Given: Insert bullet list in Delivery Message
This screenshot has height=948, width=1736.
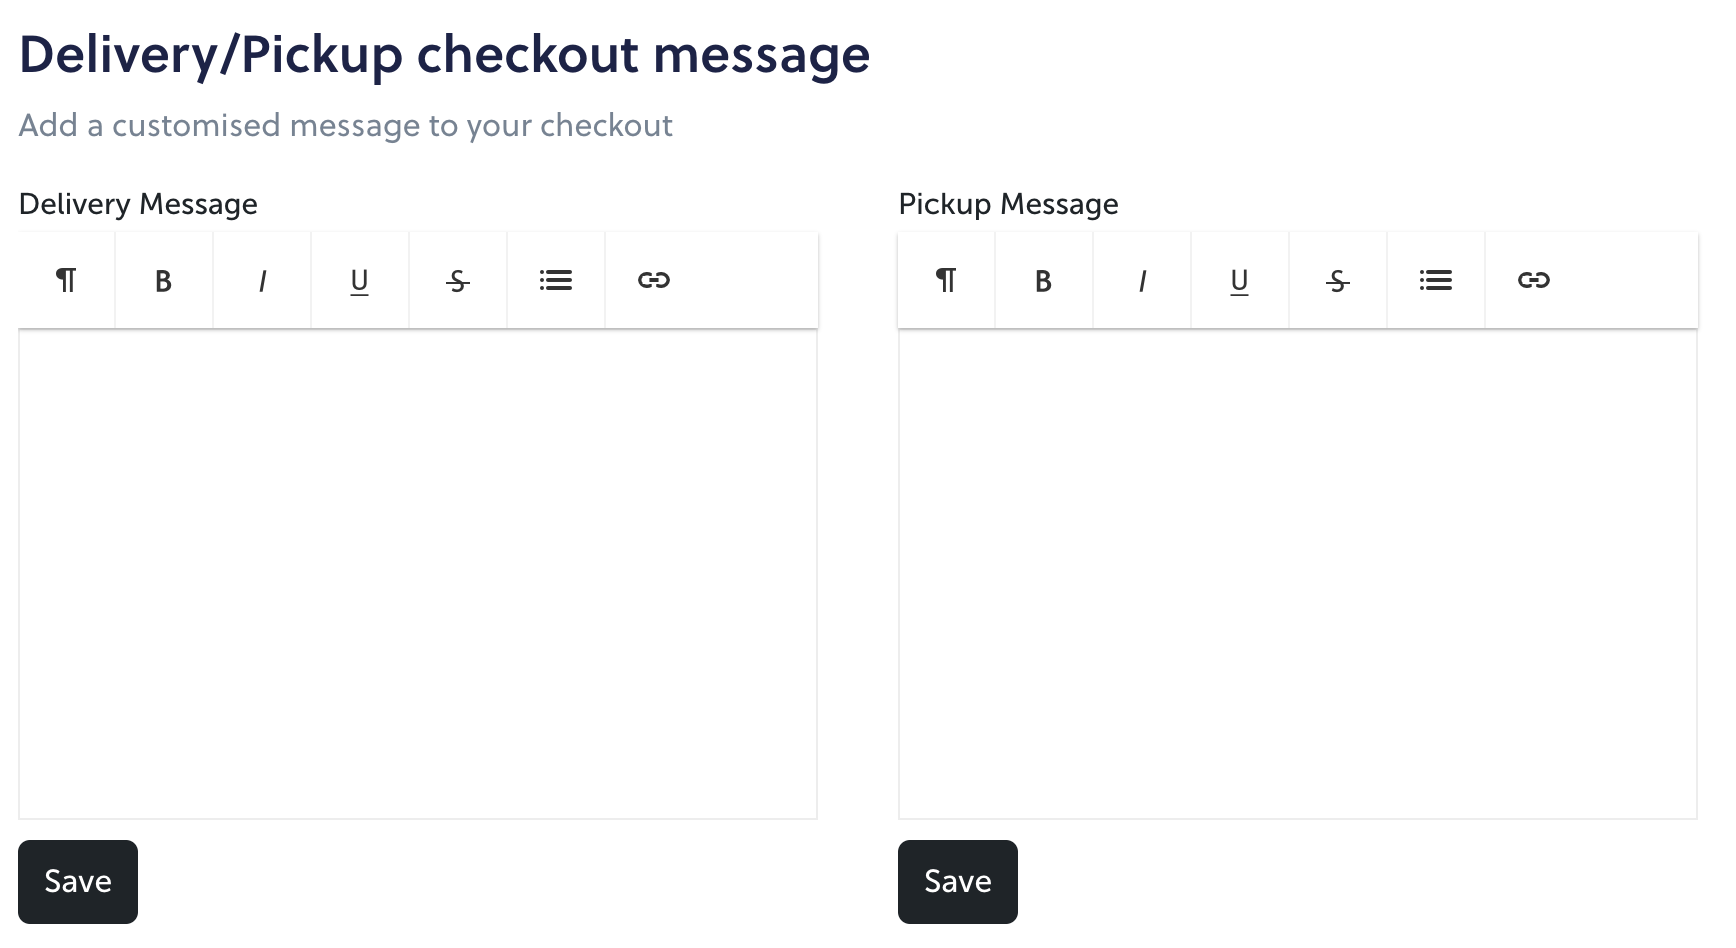Looking at the screenshot, I should pos(556,280).
